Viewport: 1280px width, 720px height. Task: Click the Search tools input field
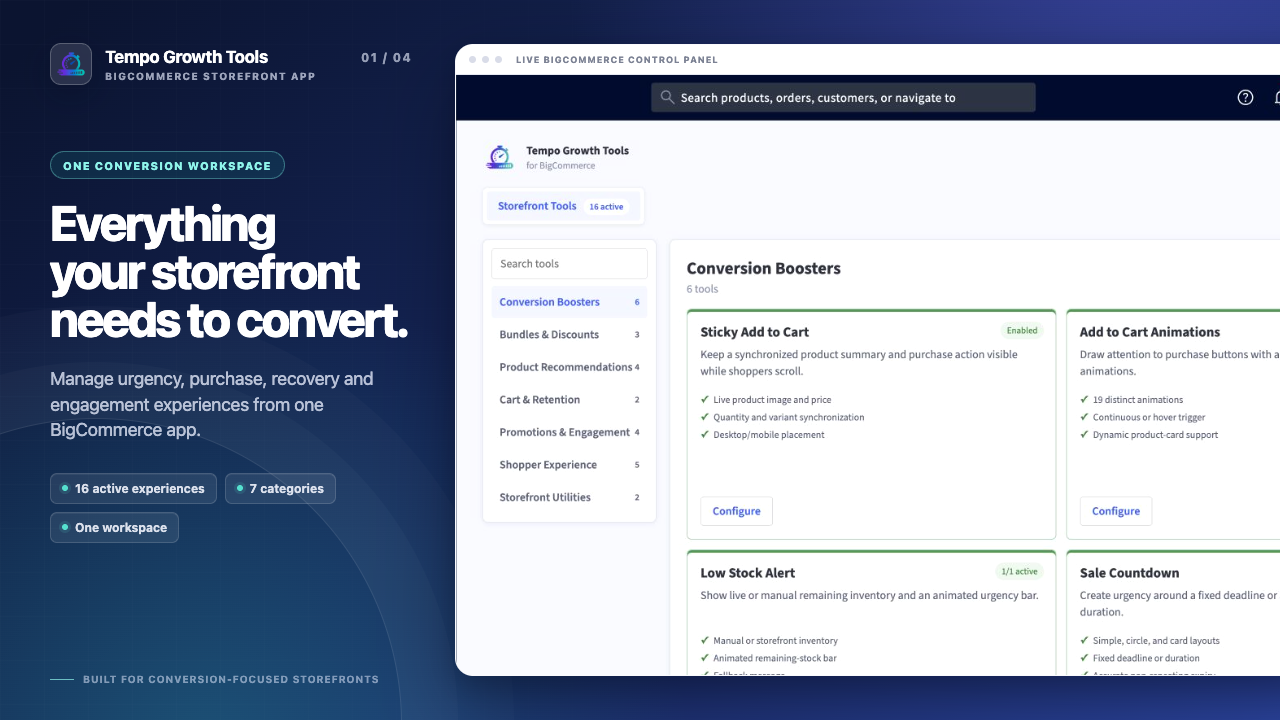tap(569, 264)
